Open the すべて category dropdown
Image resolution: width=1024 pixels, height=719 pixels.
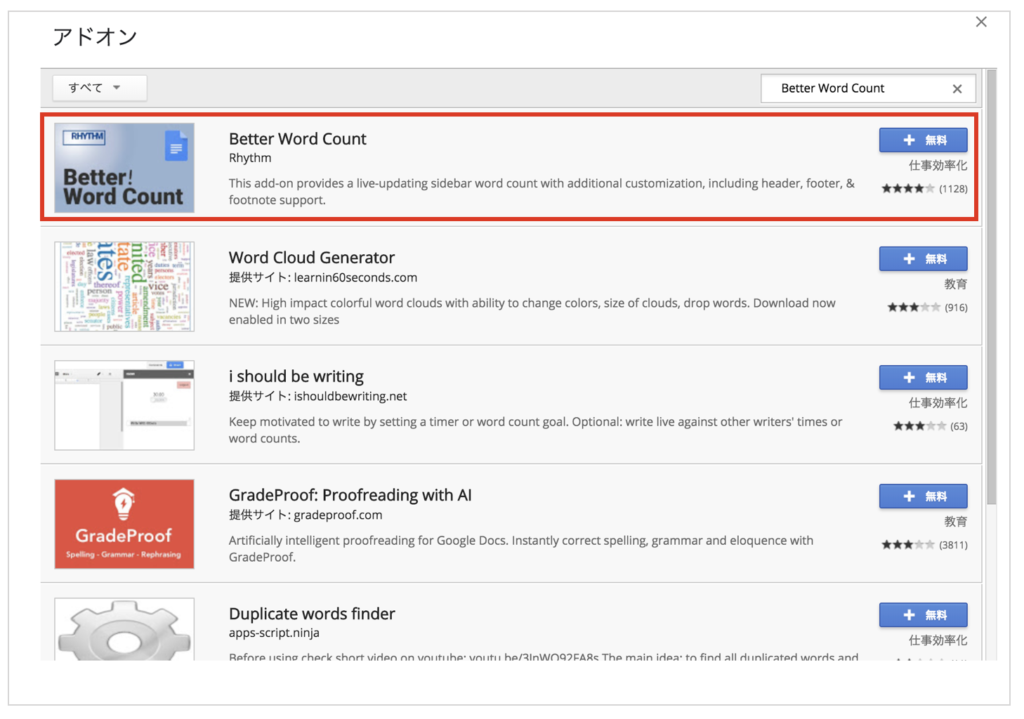[x=99, y=88]
